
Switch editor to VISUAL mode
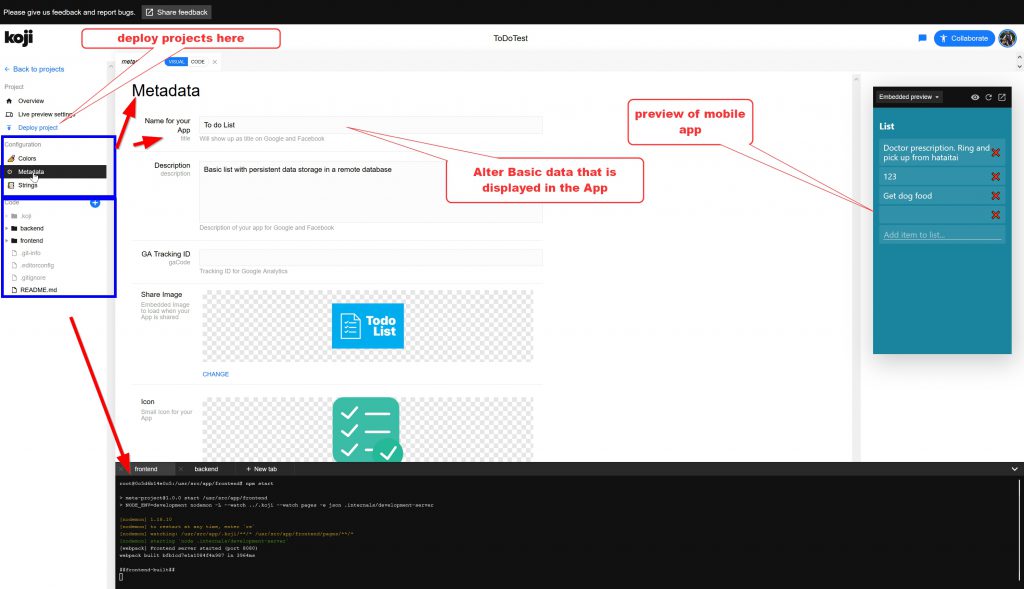176,62
